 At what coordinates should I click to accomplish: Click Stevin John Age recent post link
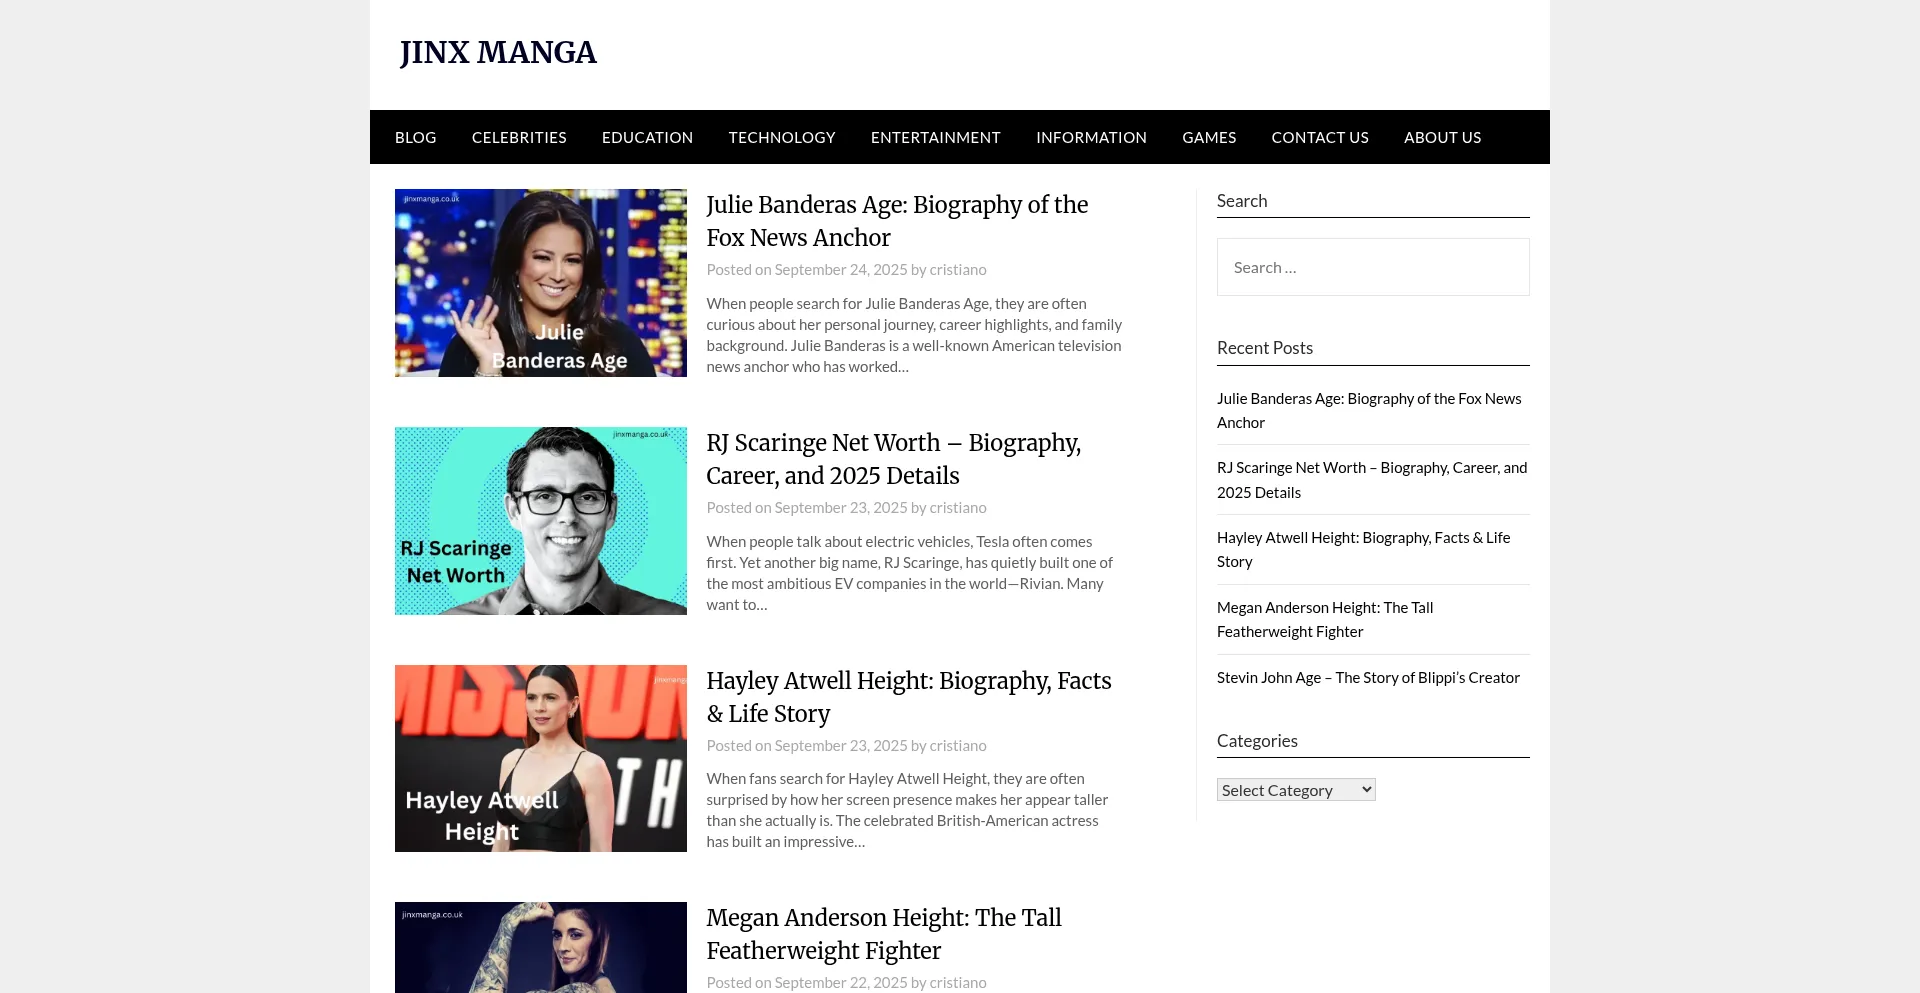pos(1368,677)
